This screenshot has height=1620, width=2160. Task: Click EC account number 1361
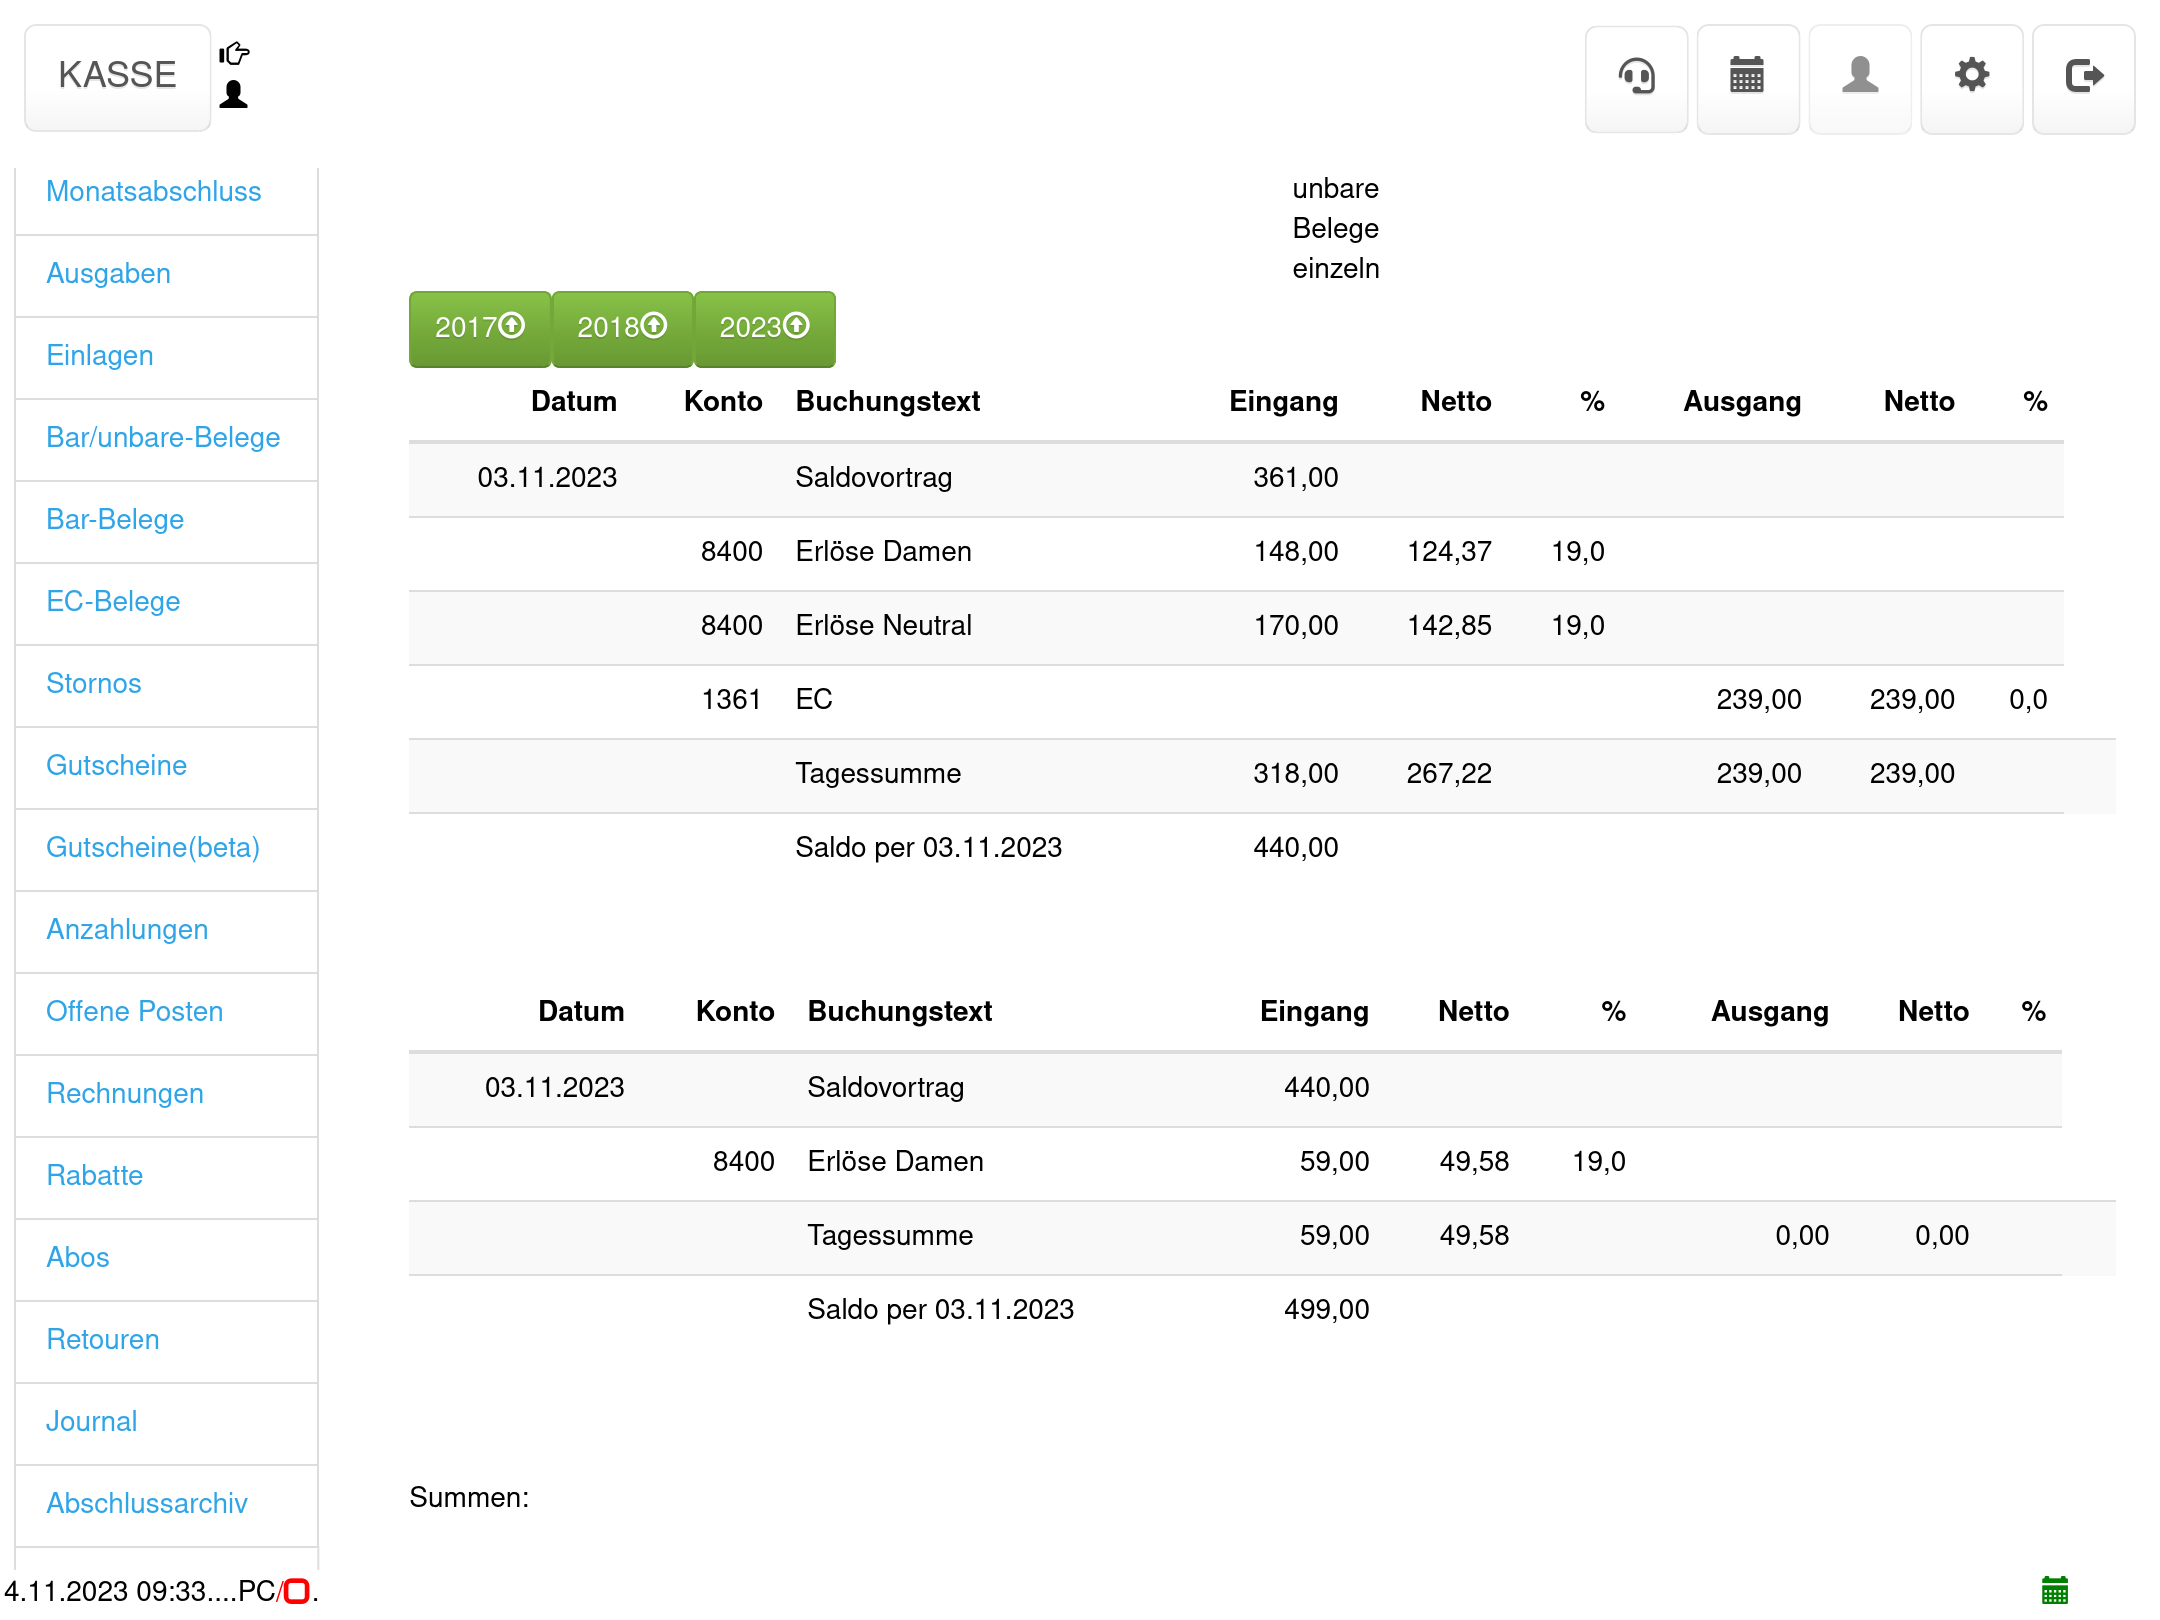pos(731,699)
